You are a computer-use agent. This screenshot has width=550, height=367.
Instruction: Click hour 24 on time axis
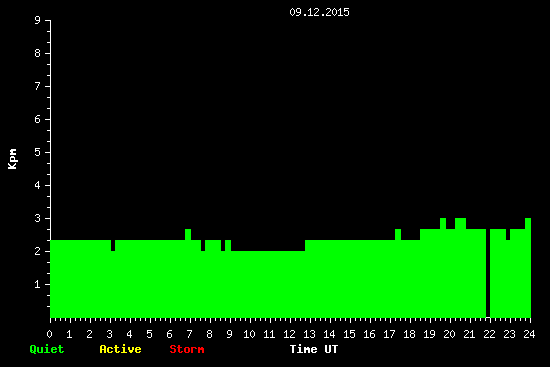pyautogui.click(x=529, y=334)
